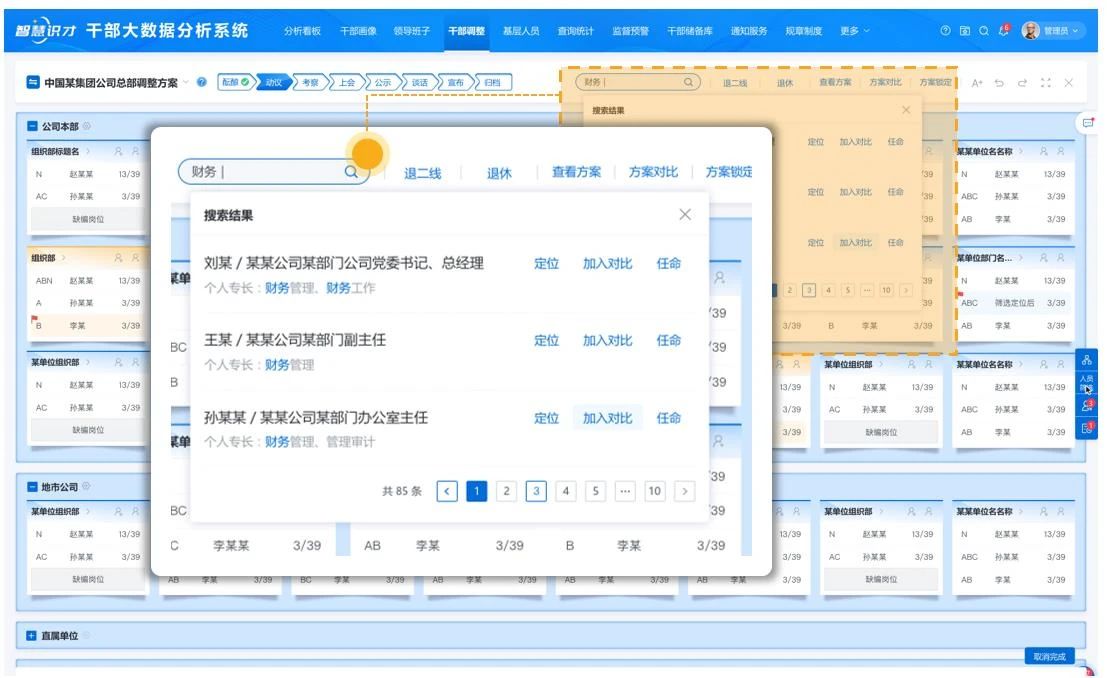
Task: Open the notification bell in the header
Action: pos(1004,31)
